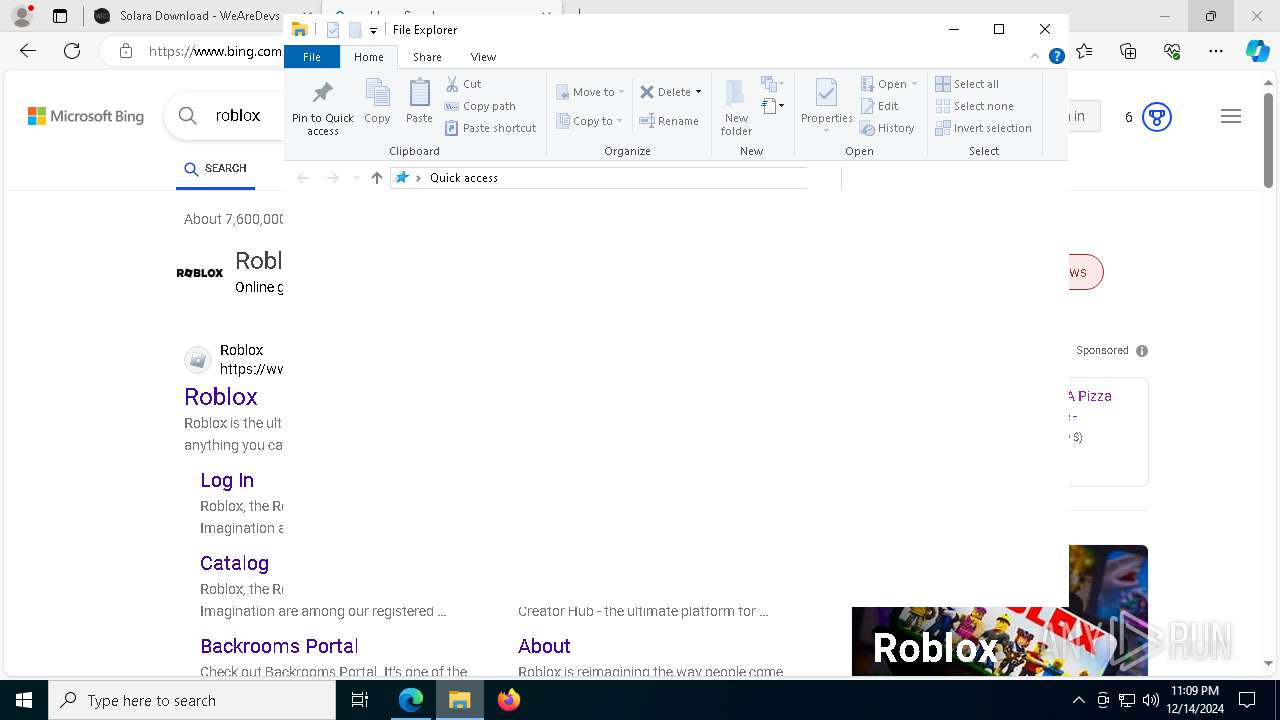The width and height of the screenshot is (1280, 720).
Task: Switch to the Share ribbon tab
Action: pos(427,57)
